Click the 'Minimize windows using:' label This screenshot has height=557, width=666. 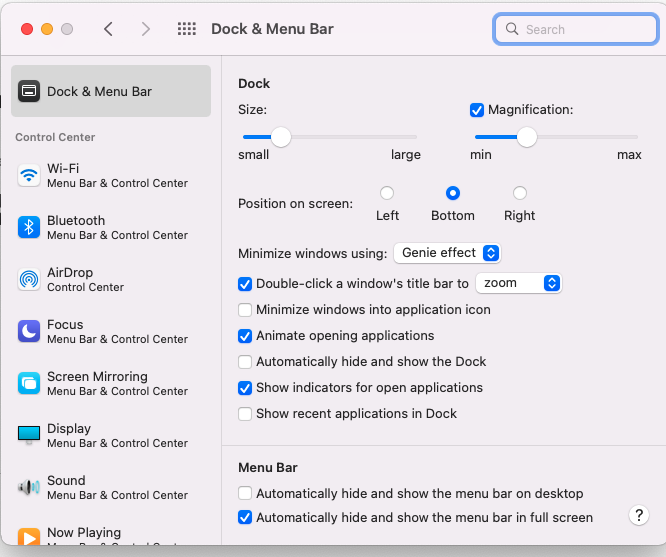[x=313, y=254]
